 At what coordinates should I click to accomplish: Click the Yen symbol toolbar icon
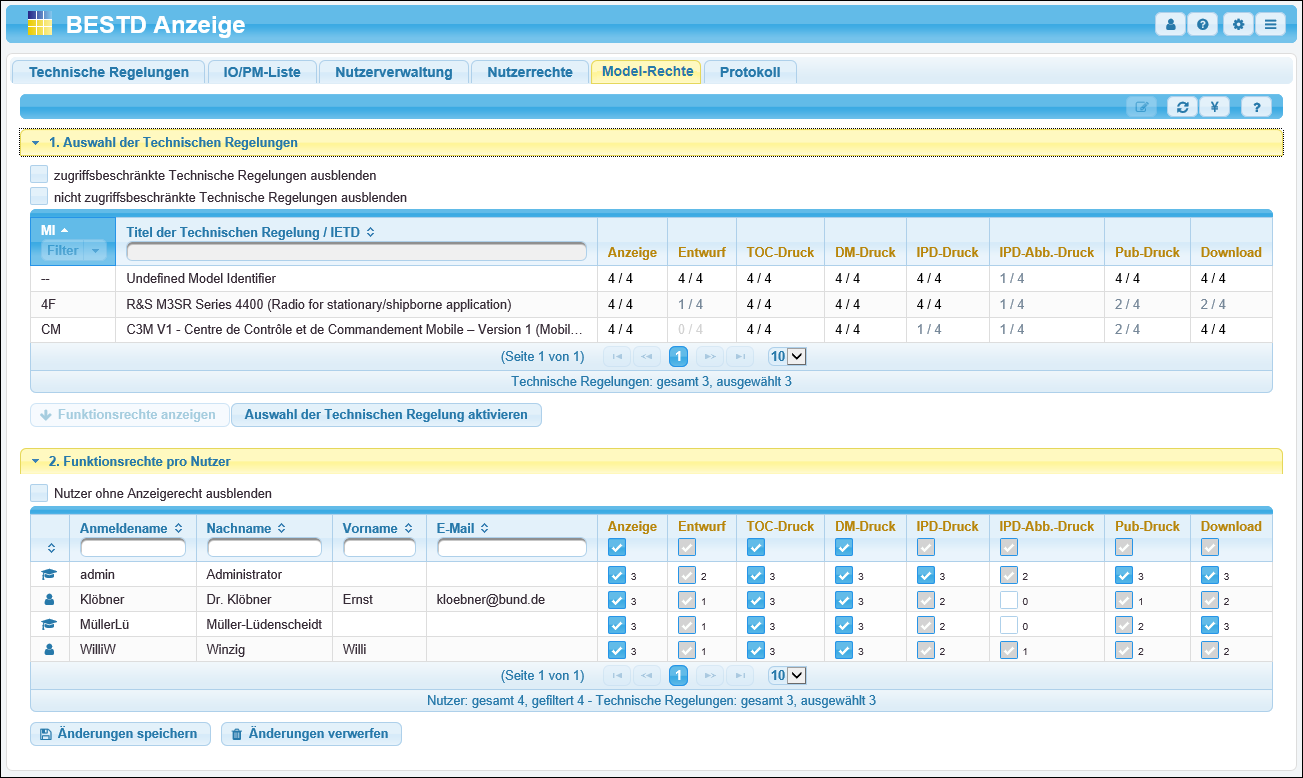pos(1214,107)
